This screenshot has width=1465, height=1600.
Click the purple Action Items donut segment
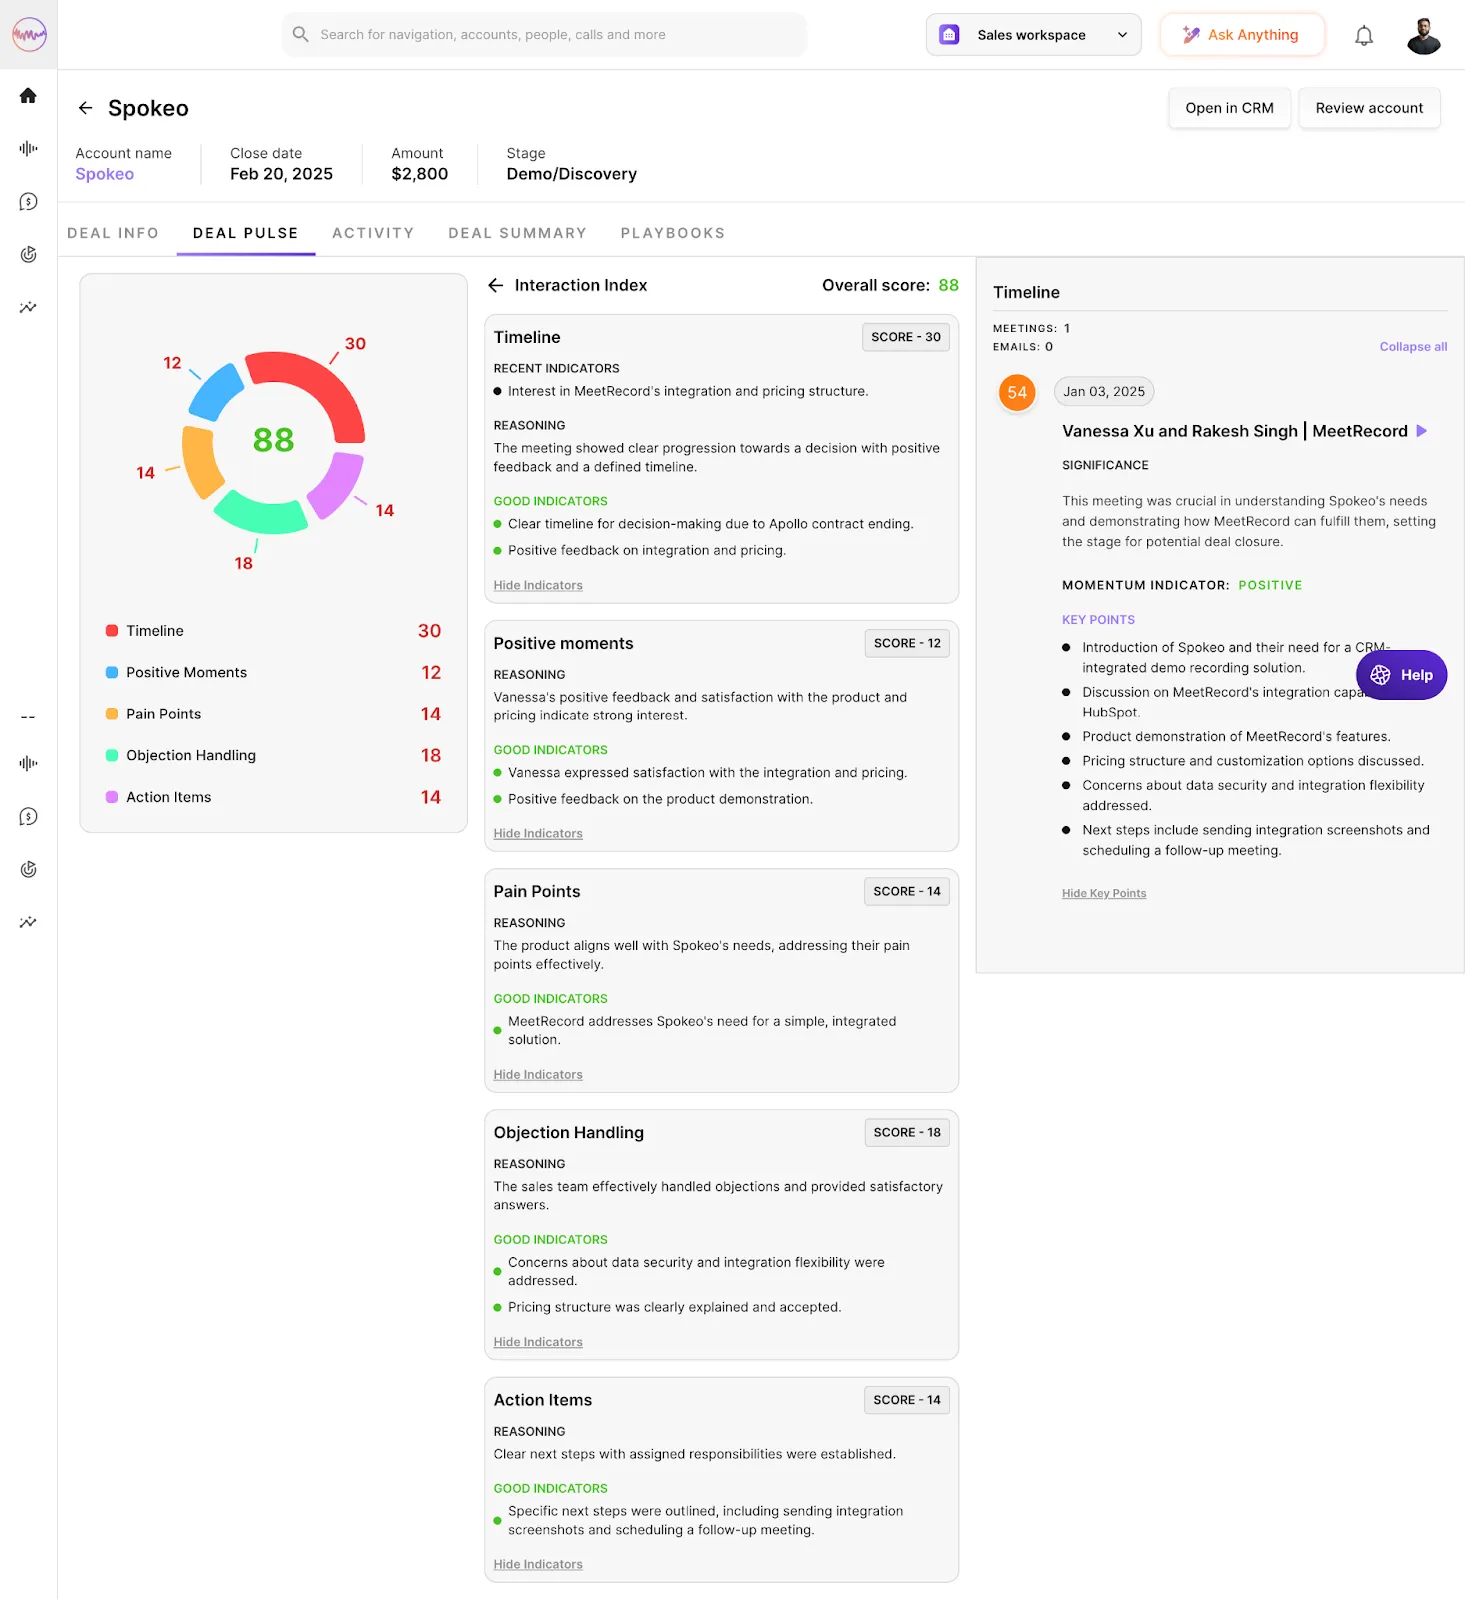337,485
